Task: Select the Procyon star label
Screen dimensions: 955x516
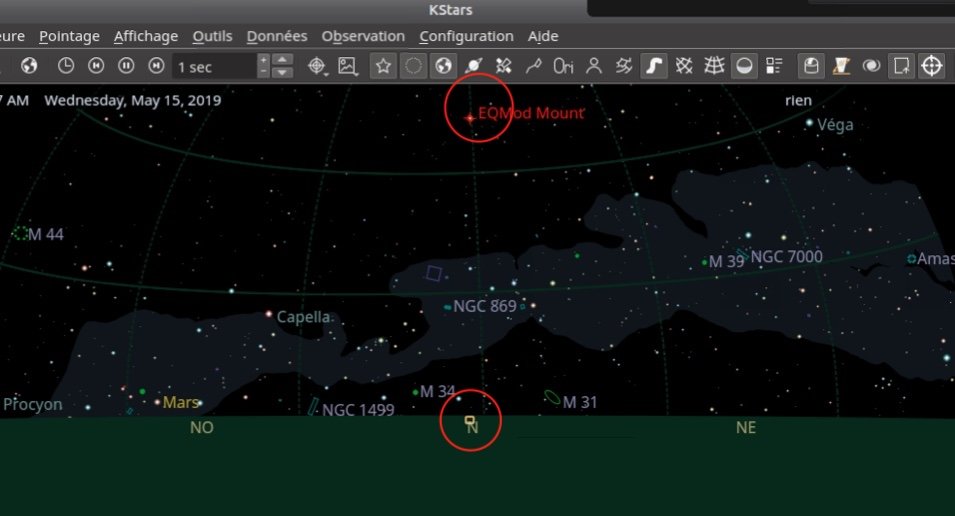Action: (x=32, y=405)
